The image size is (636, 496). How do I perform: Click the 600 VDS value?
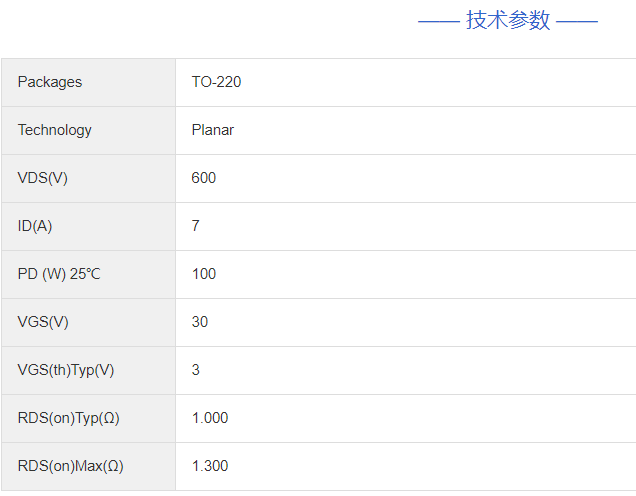[204, 178]
